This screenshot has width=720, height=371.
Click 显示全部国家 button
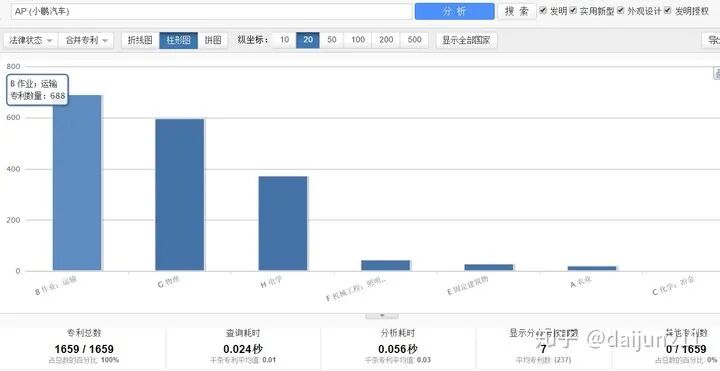pos(466,40)
